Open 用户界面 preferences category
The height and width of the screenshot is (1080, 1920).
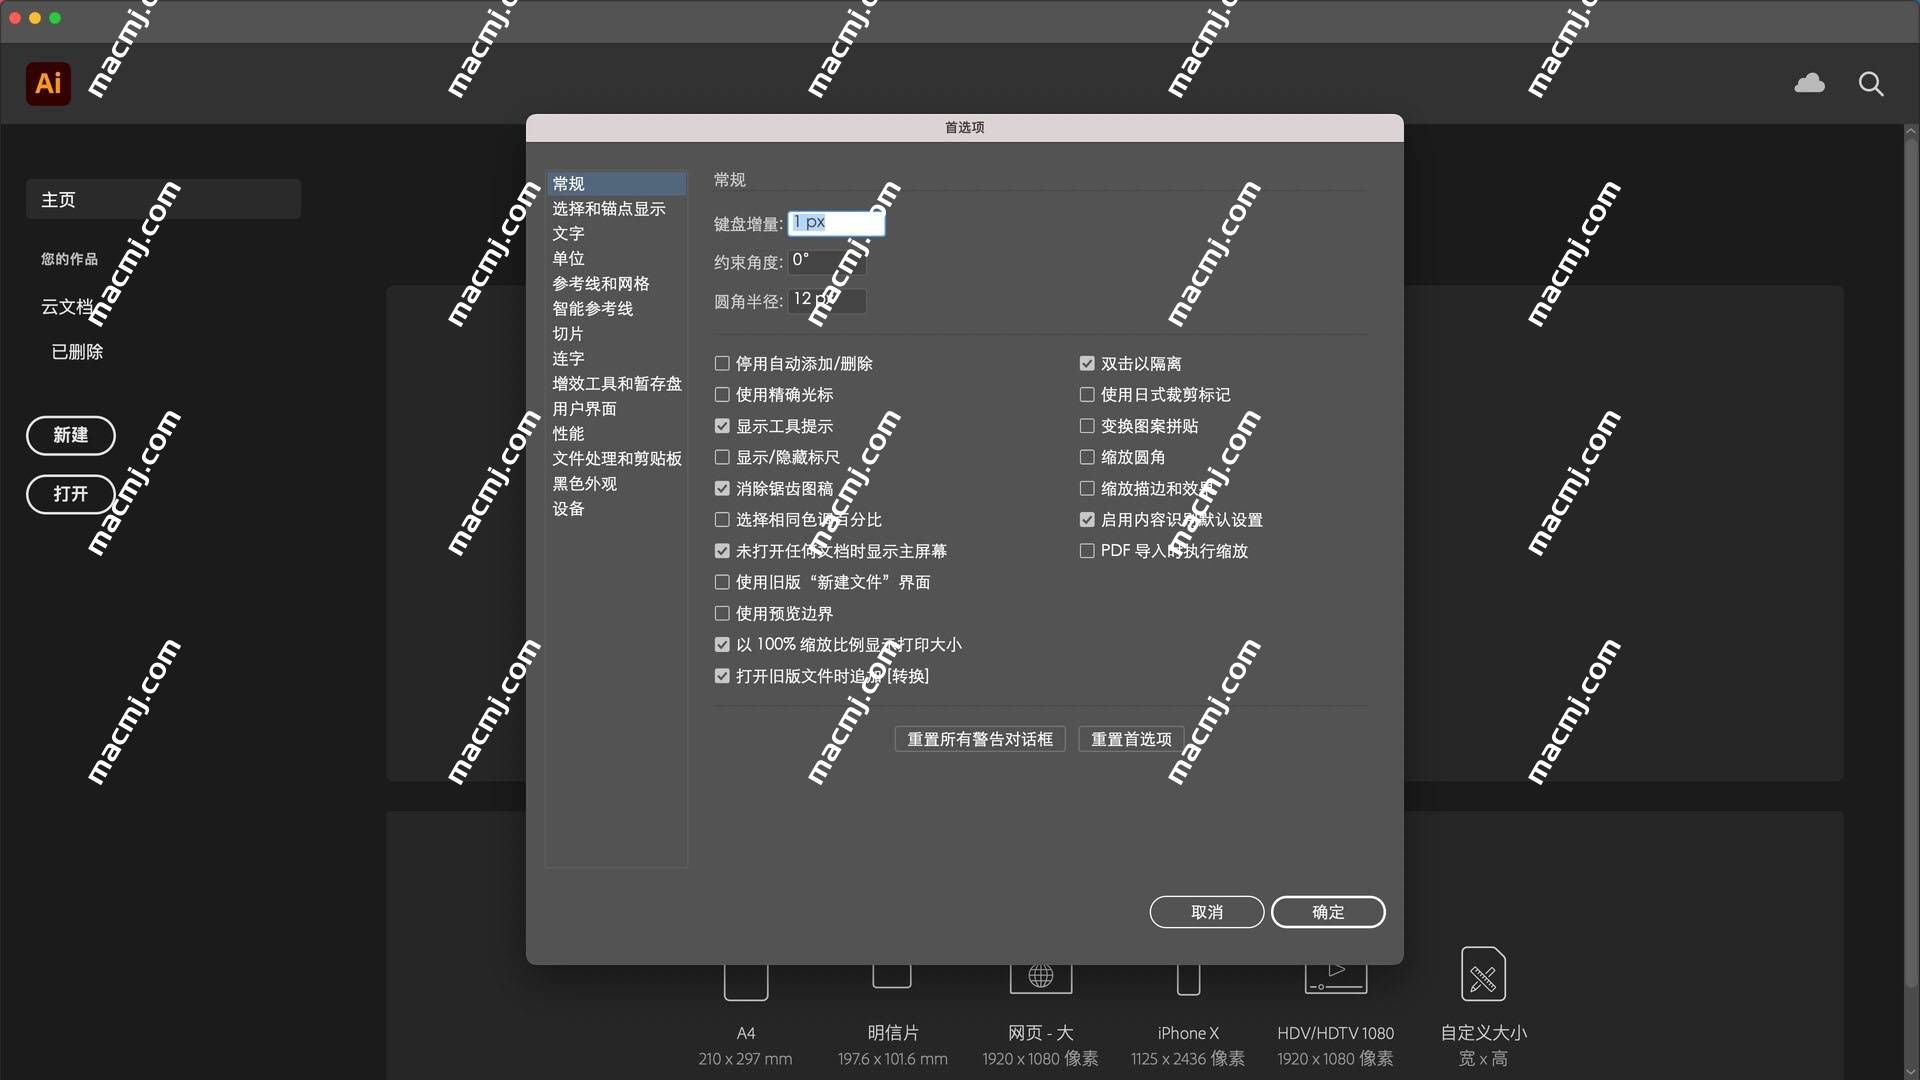pyautogui.click(x=616, y=409)
